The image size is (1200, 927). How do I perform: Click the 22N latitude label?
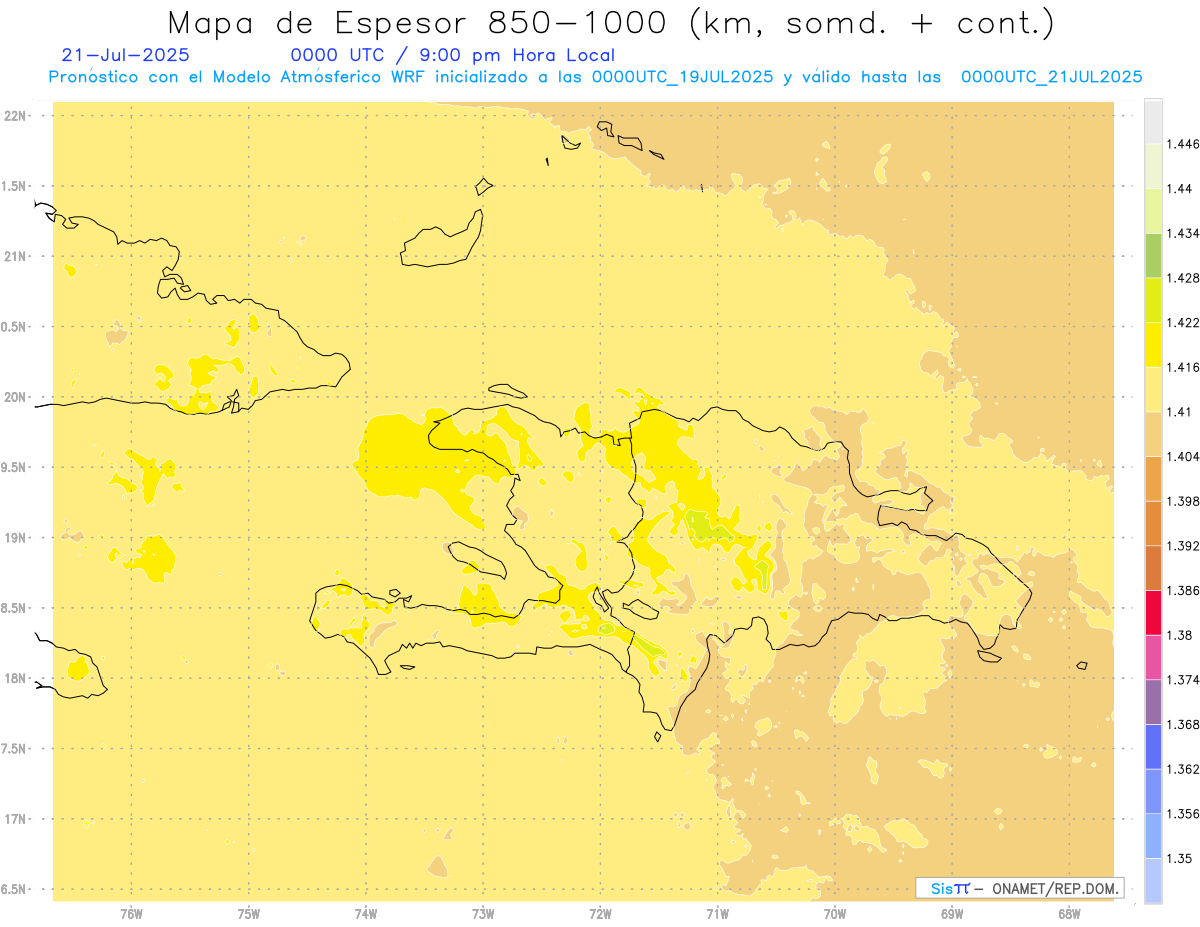click(x=15, y=116)
